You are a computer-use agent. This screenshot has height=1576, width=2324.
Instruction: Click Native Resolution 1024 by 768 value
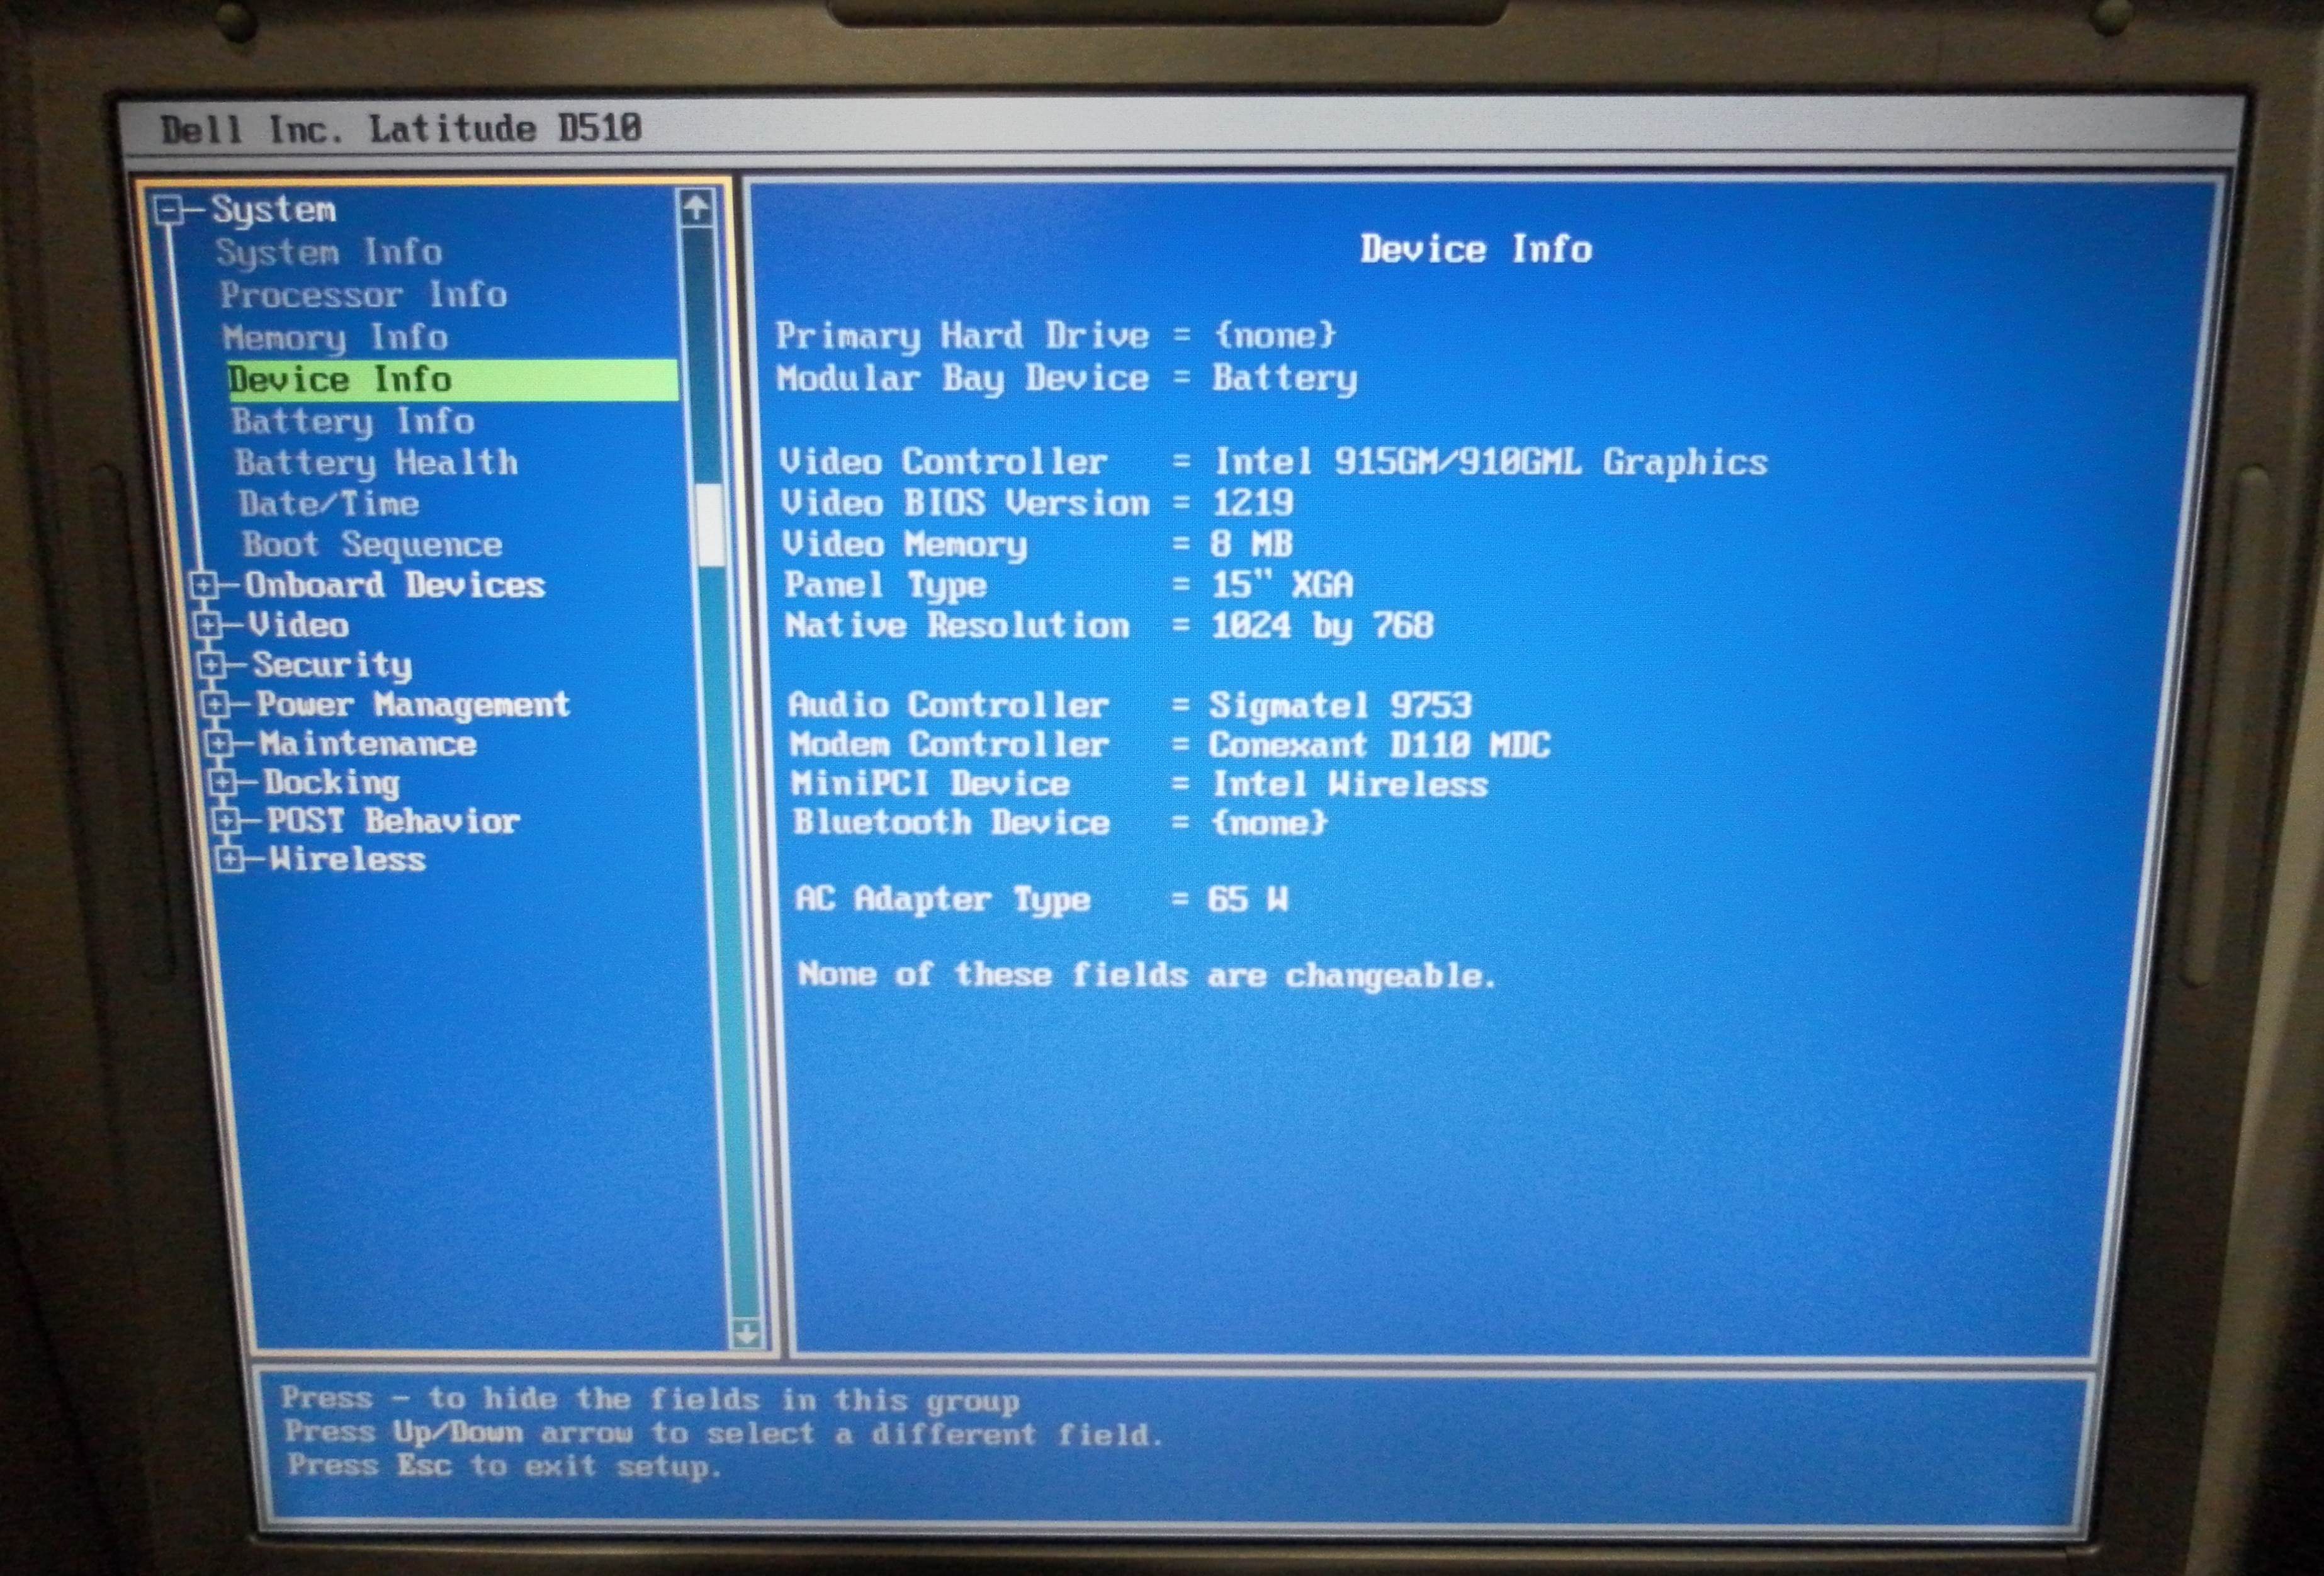point(1322,626)
